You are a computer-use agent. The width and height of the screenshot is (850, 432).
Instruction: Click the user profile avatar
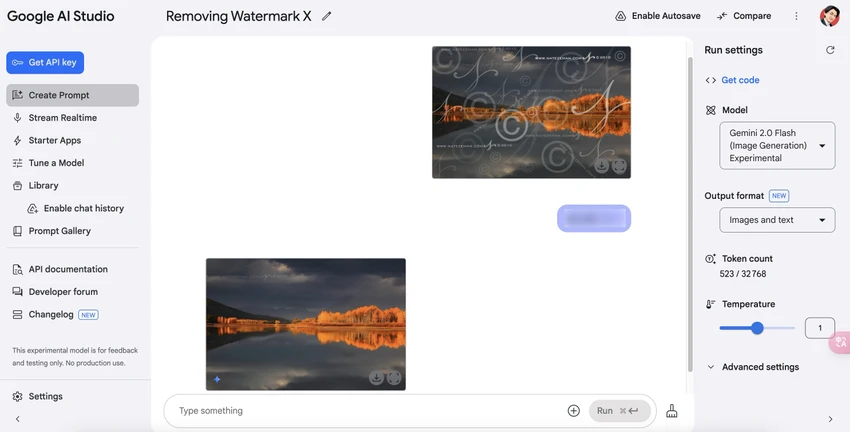[830, 16]
